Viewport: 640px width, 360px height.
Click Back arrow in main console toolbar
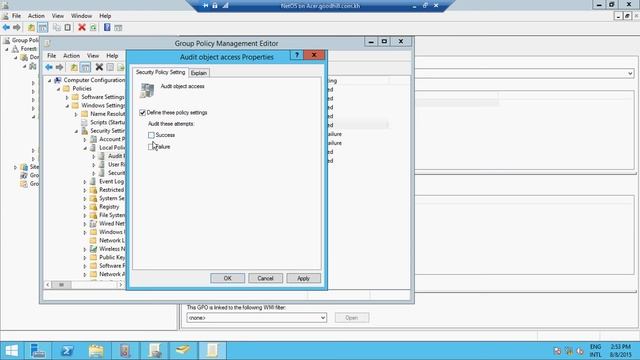click(6, 27)
